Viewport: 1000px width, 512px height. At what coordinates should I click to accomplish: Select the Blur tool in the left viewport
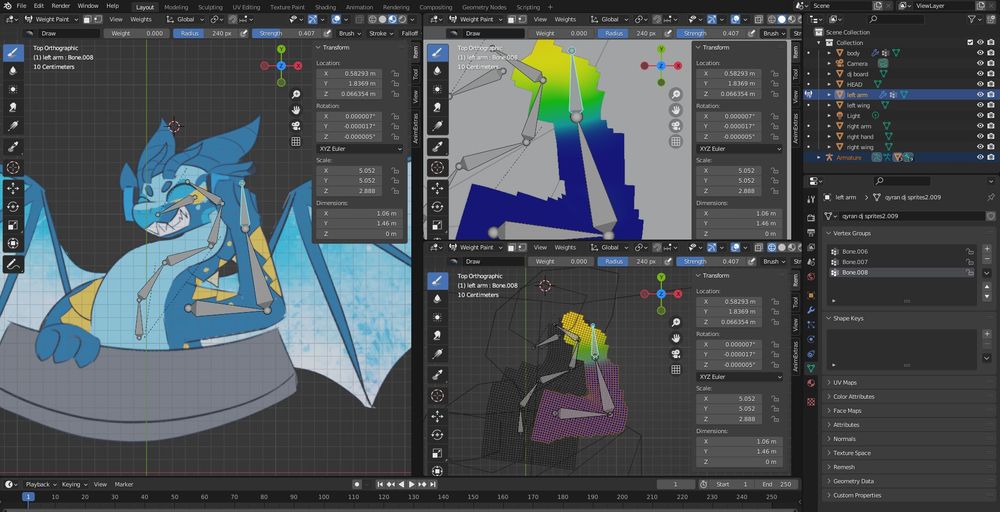(x=13, y=71)
